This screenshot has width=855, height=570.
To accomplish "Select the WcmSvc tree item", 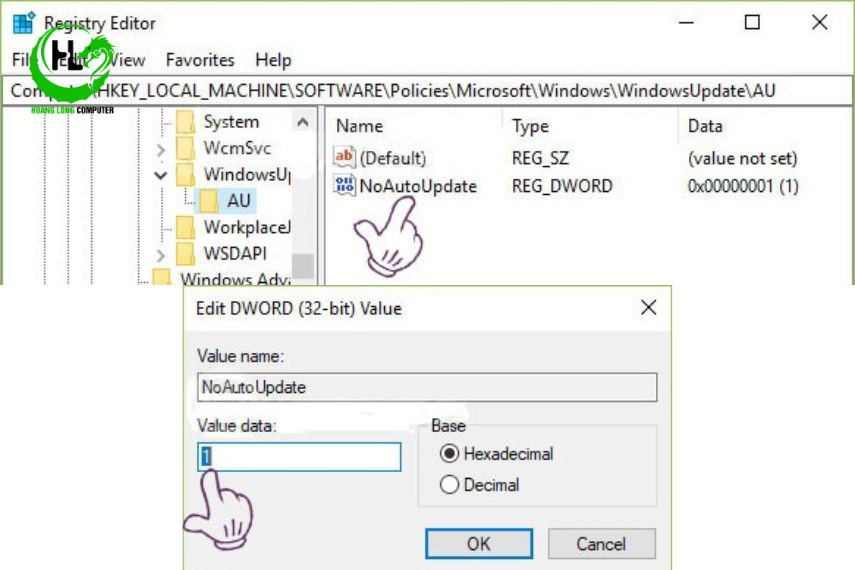I will [237, 148].
